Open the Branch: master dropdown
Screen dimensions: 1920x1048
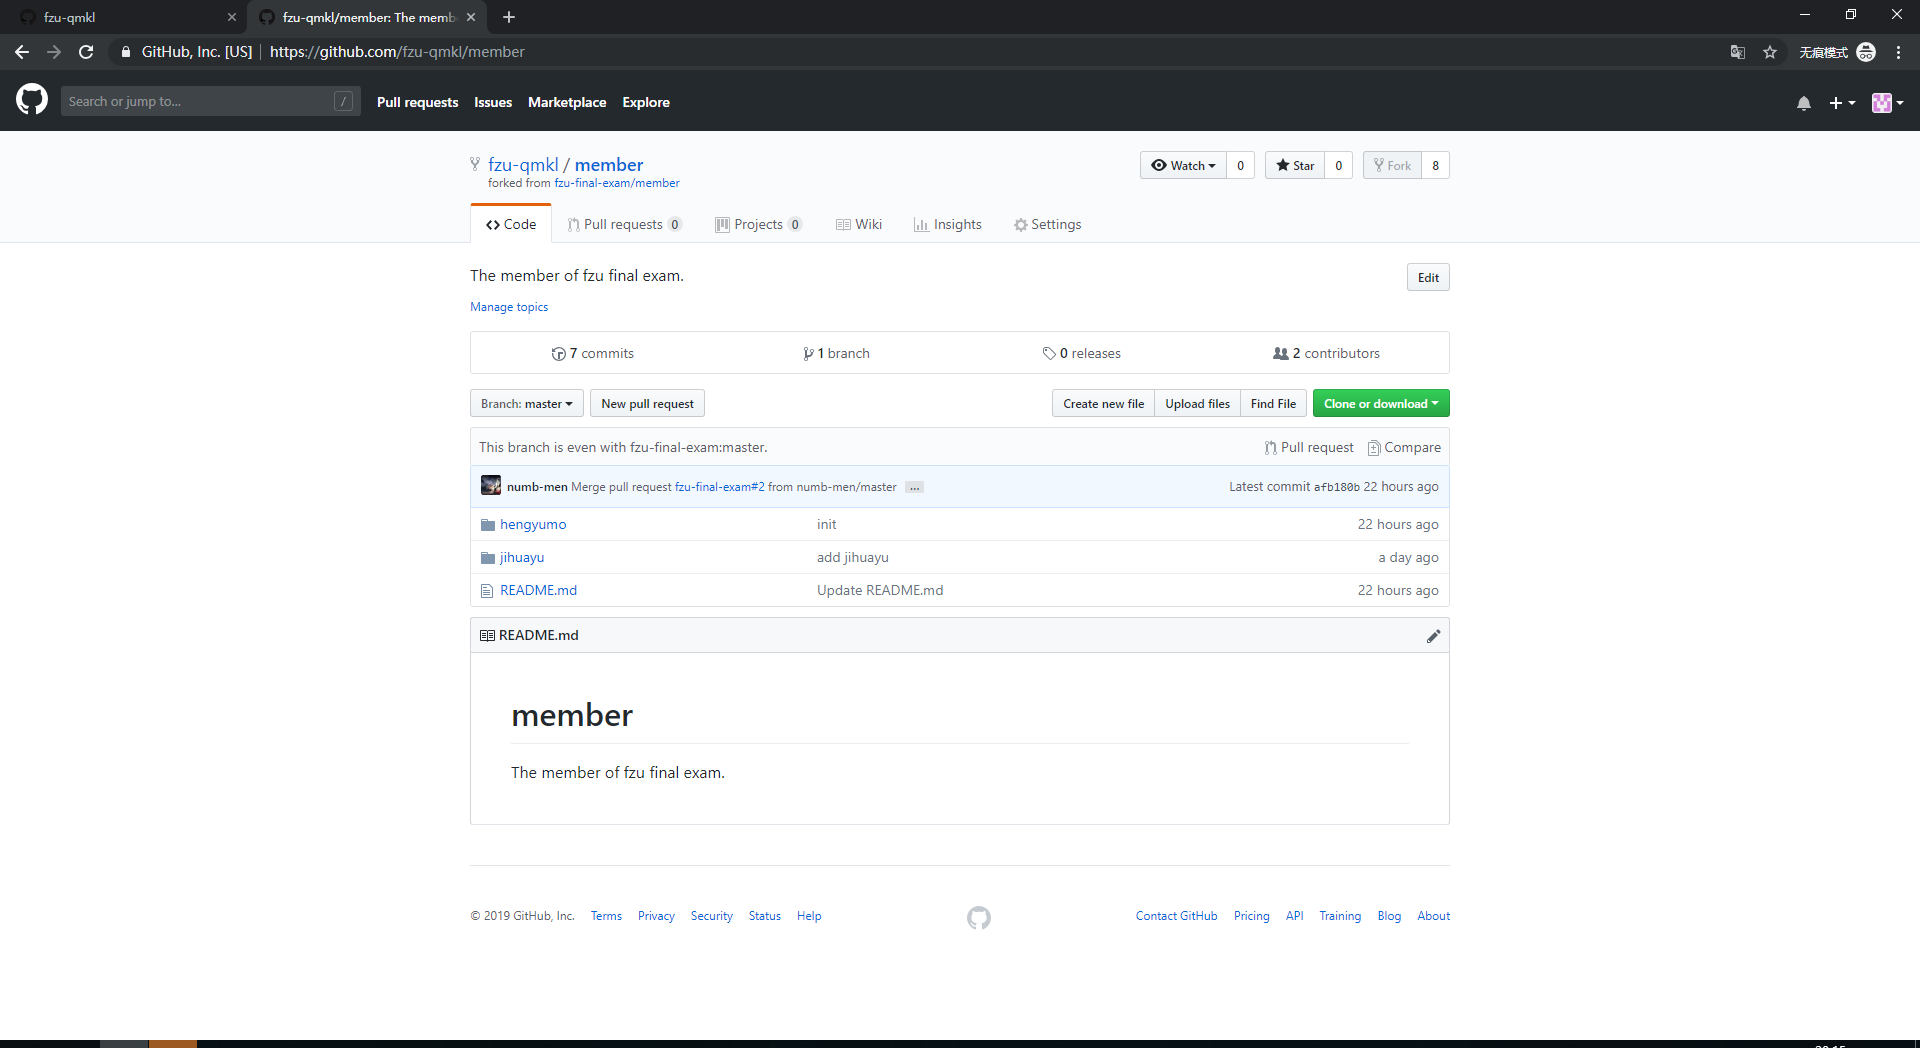[x=527, y=403]
